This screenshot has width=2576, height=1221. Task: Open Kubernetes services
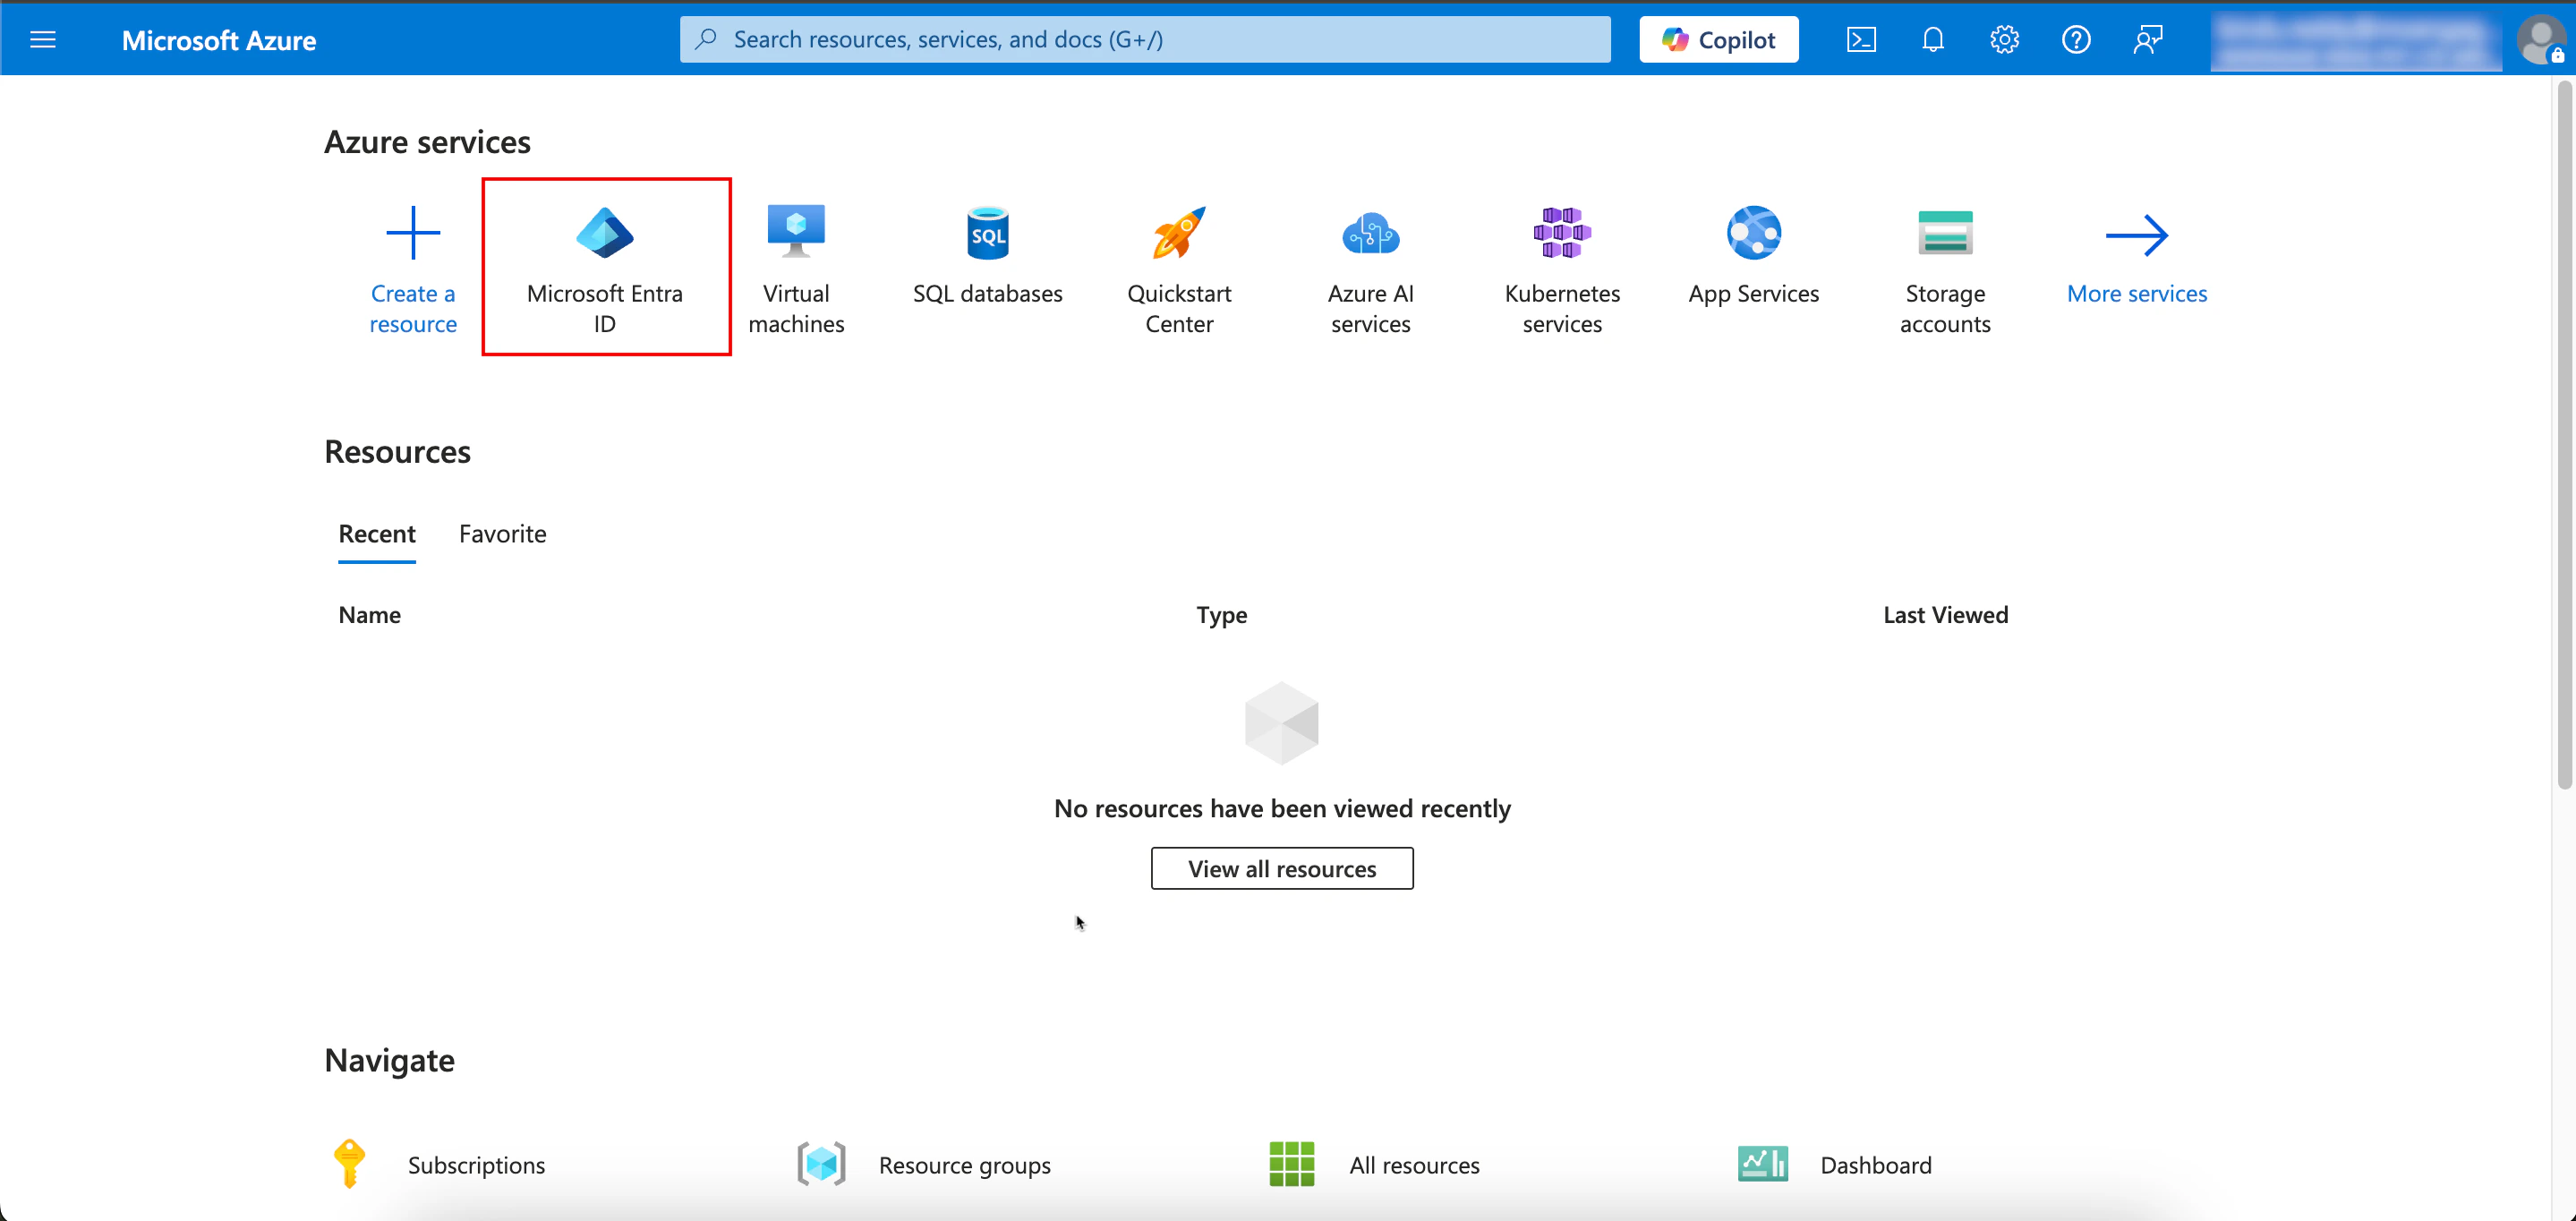click(x=1562, y=266)
